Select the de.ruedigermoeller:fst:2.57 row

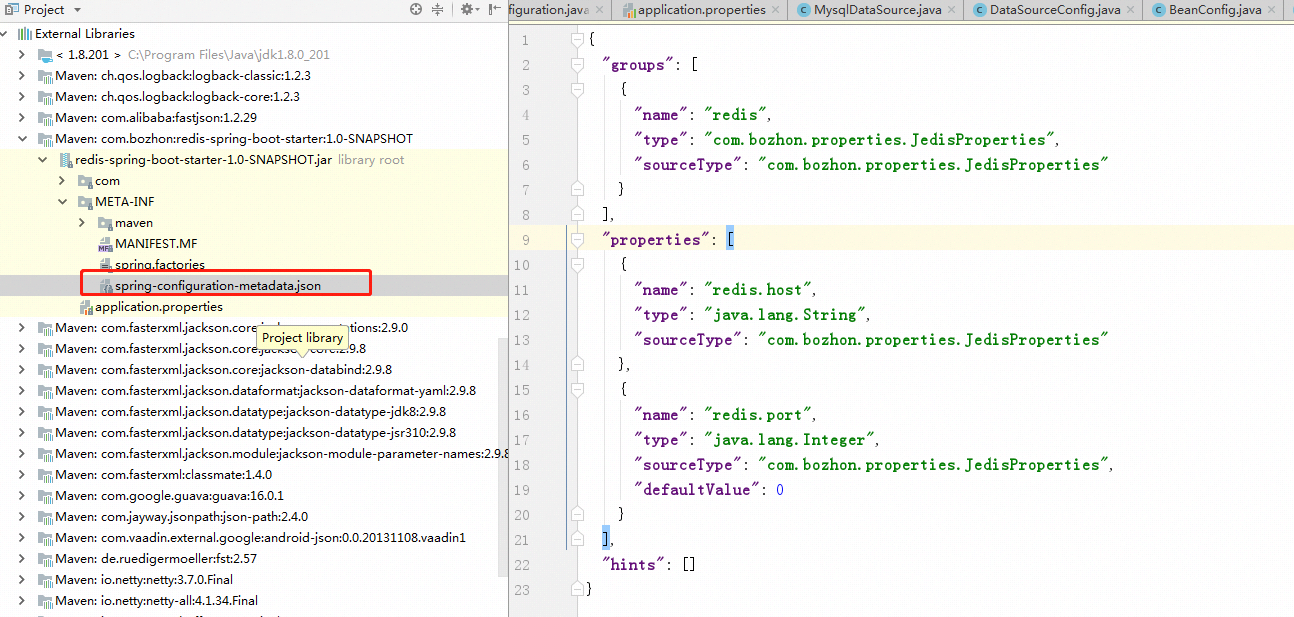click(254, 559)
